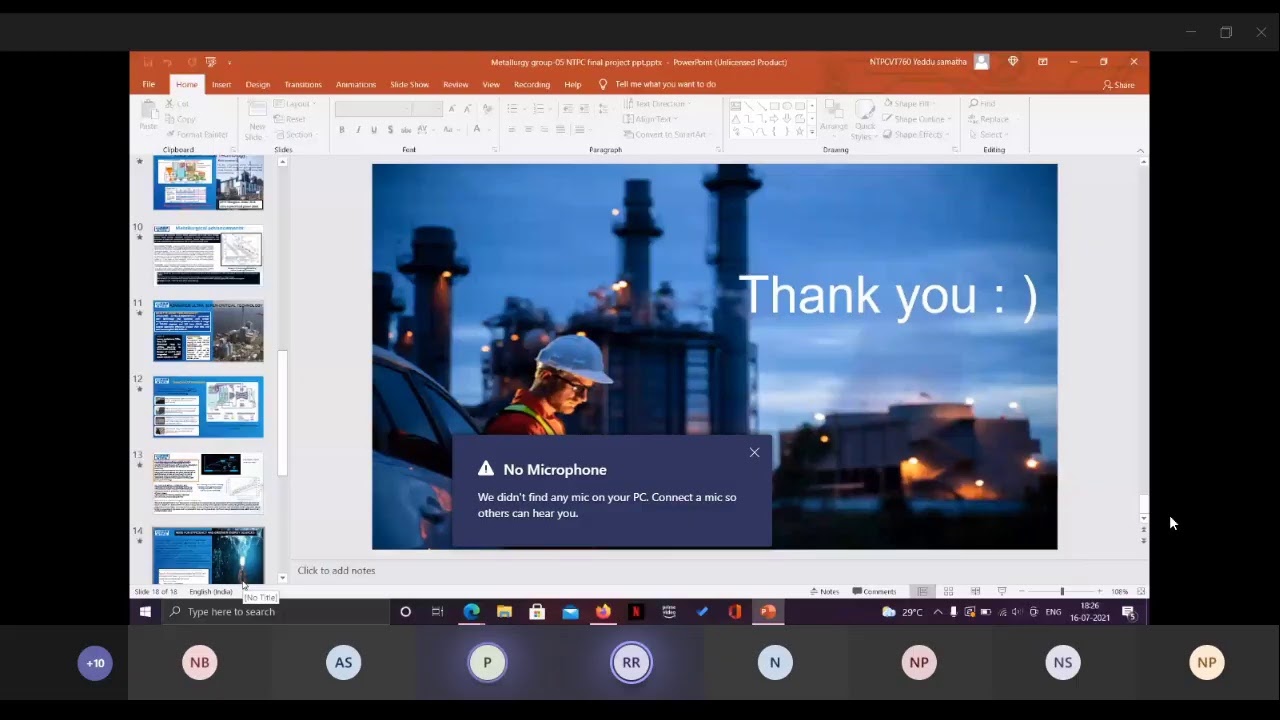Click the Bullets list icon
Image resolution: width=1280 pixels, height=720 pixels.
coord(513,108)
